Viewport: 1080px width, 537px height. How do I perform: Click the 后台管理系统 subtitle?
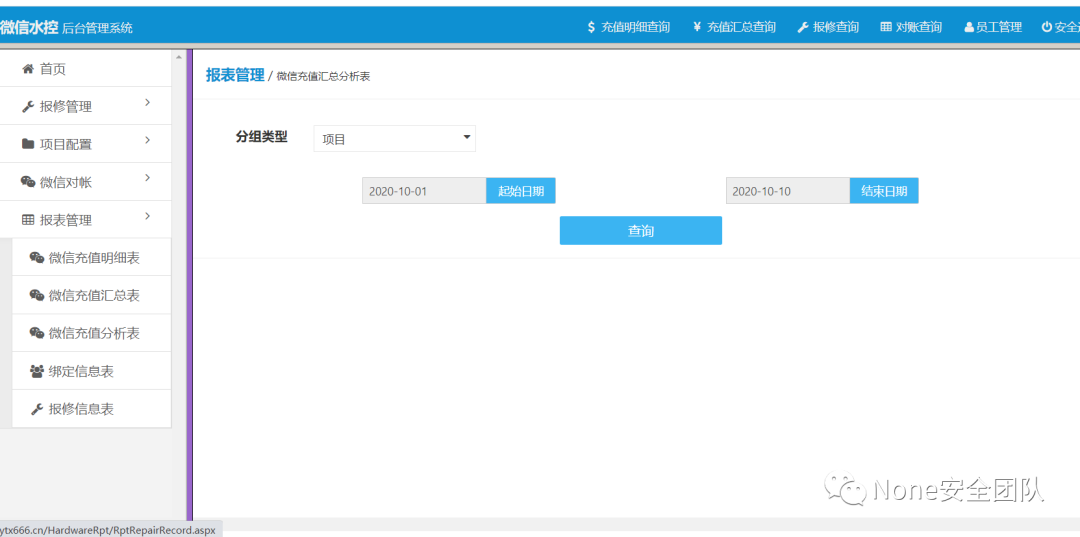[97, 28]
